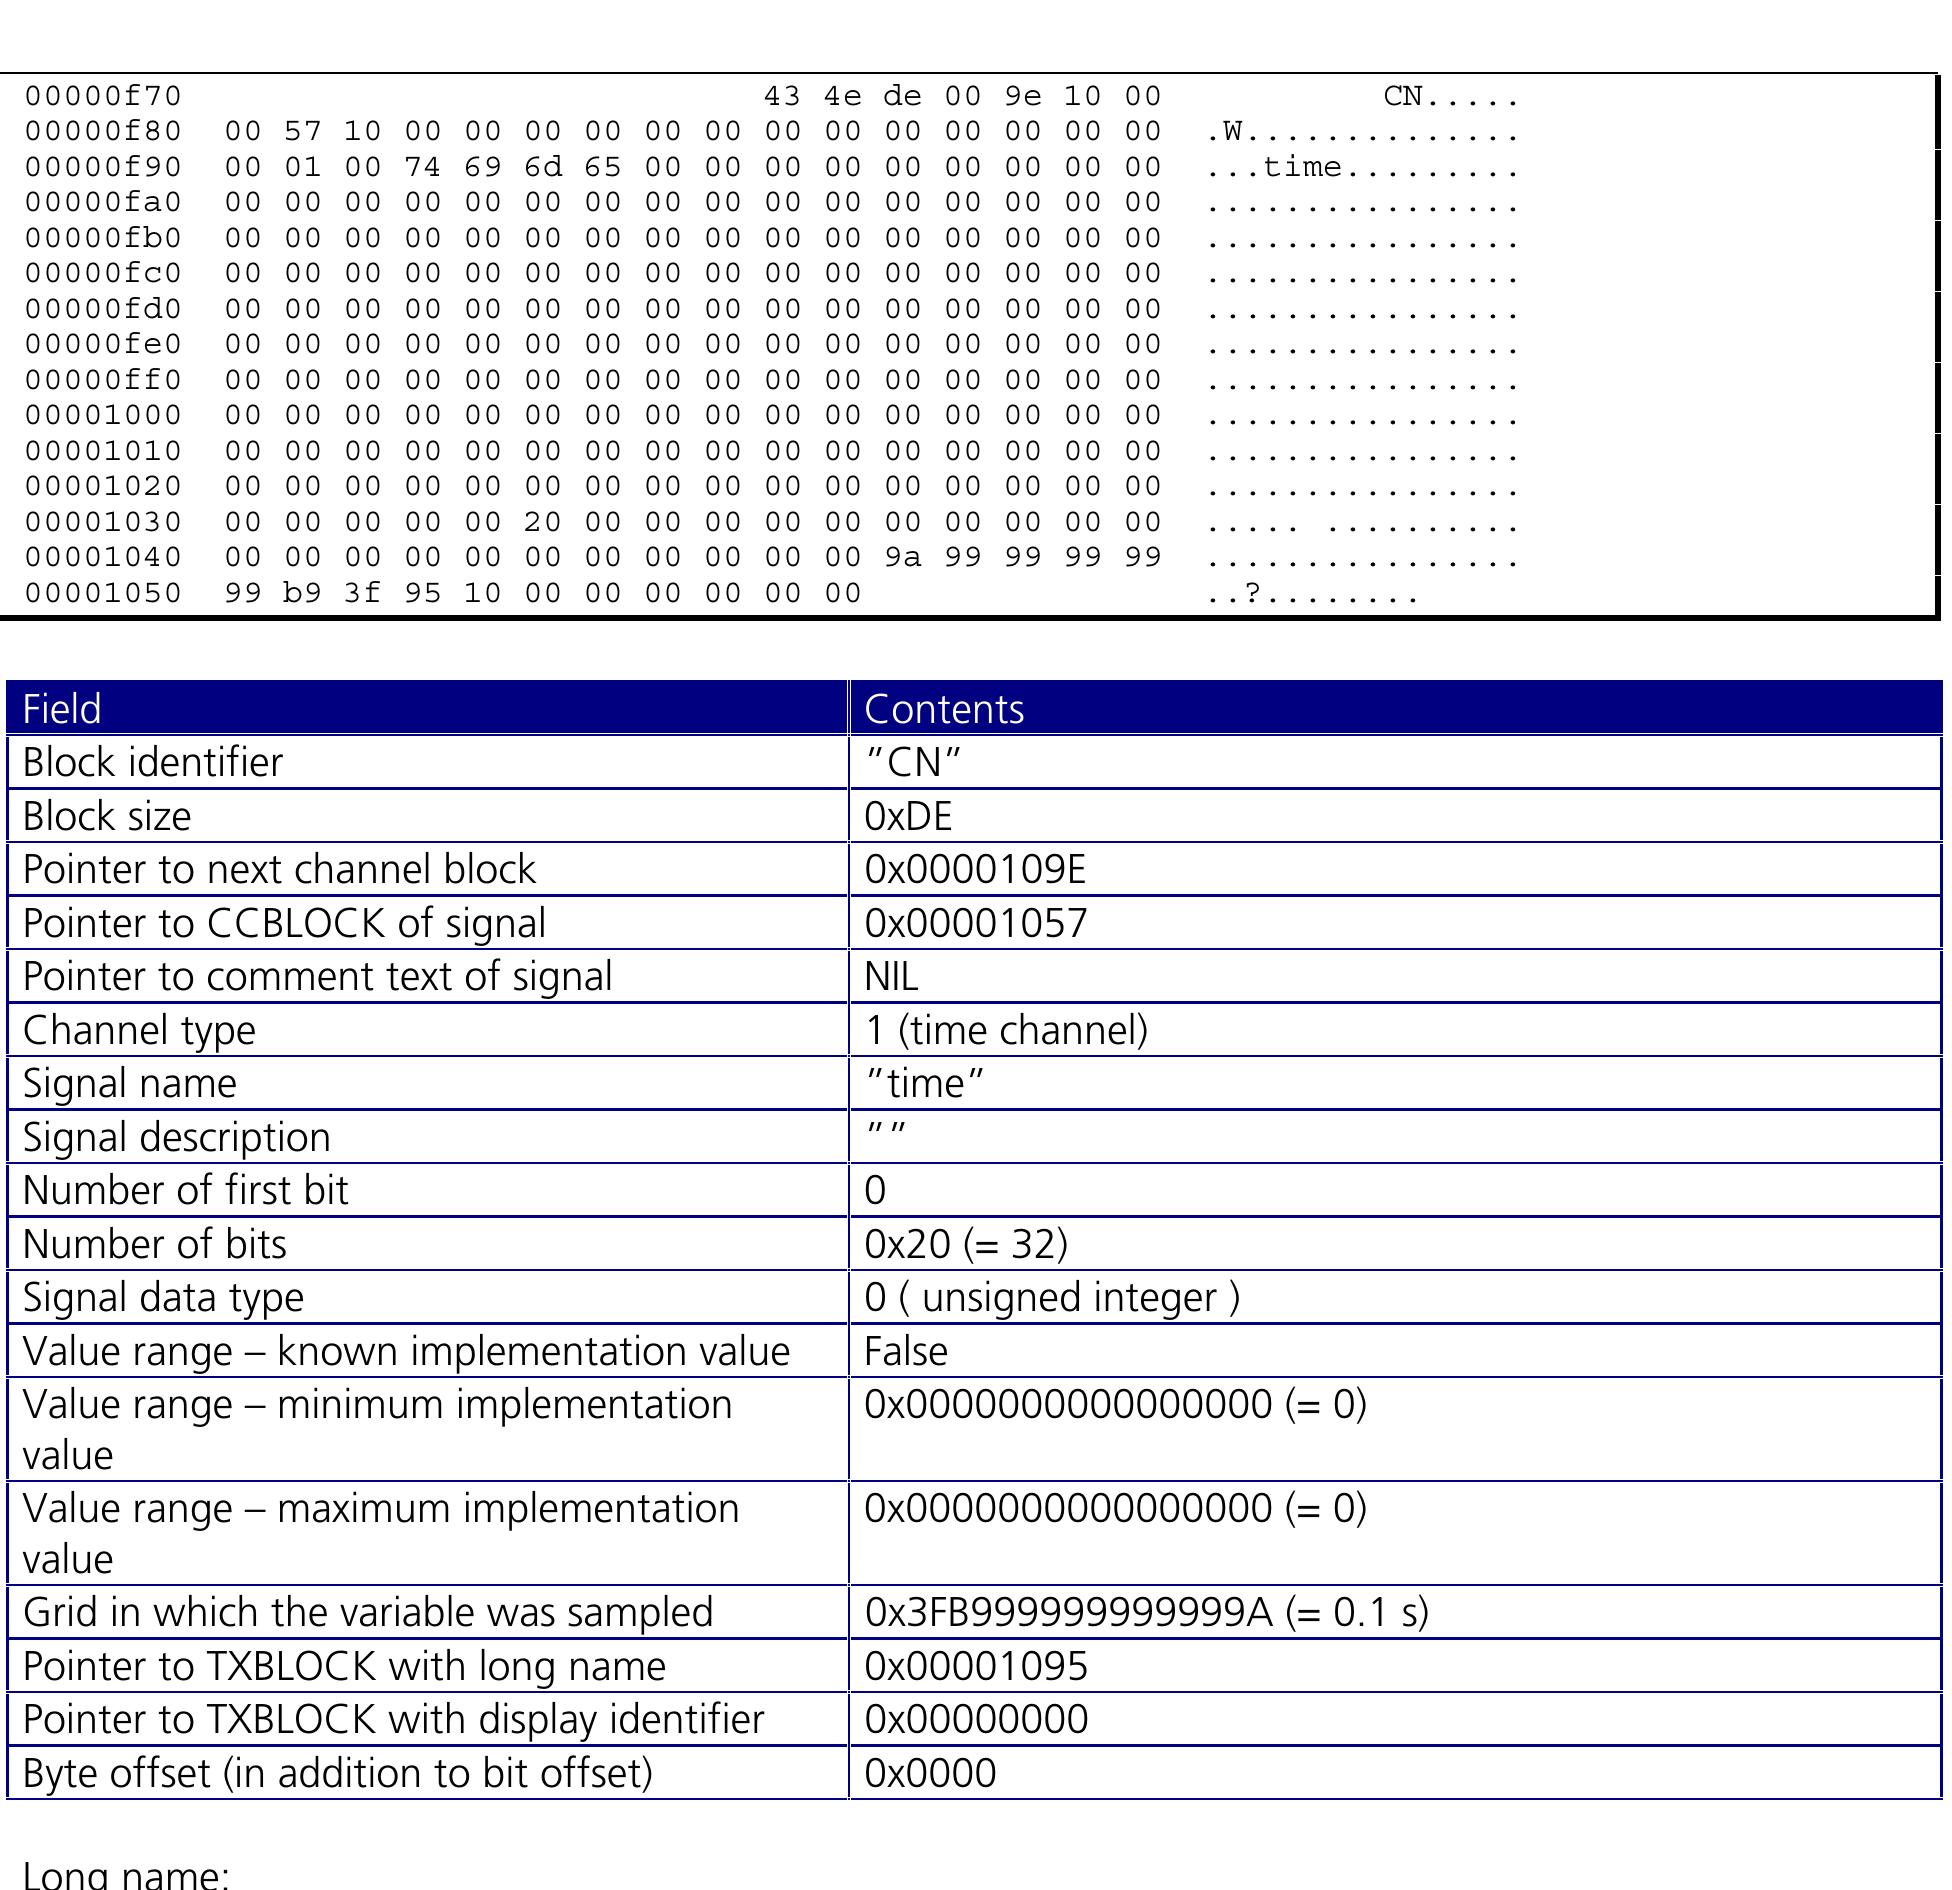1952x1890 pixels.
Task: Select the 'Signal description' field cell
Action: tap(427, 1137)
